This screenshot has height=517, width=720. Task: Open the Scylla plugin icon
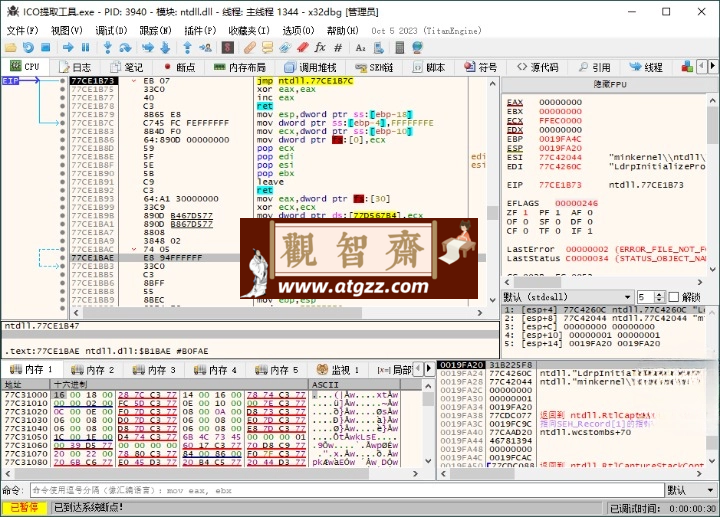[228, 47]
